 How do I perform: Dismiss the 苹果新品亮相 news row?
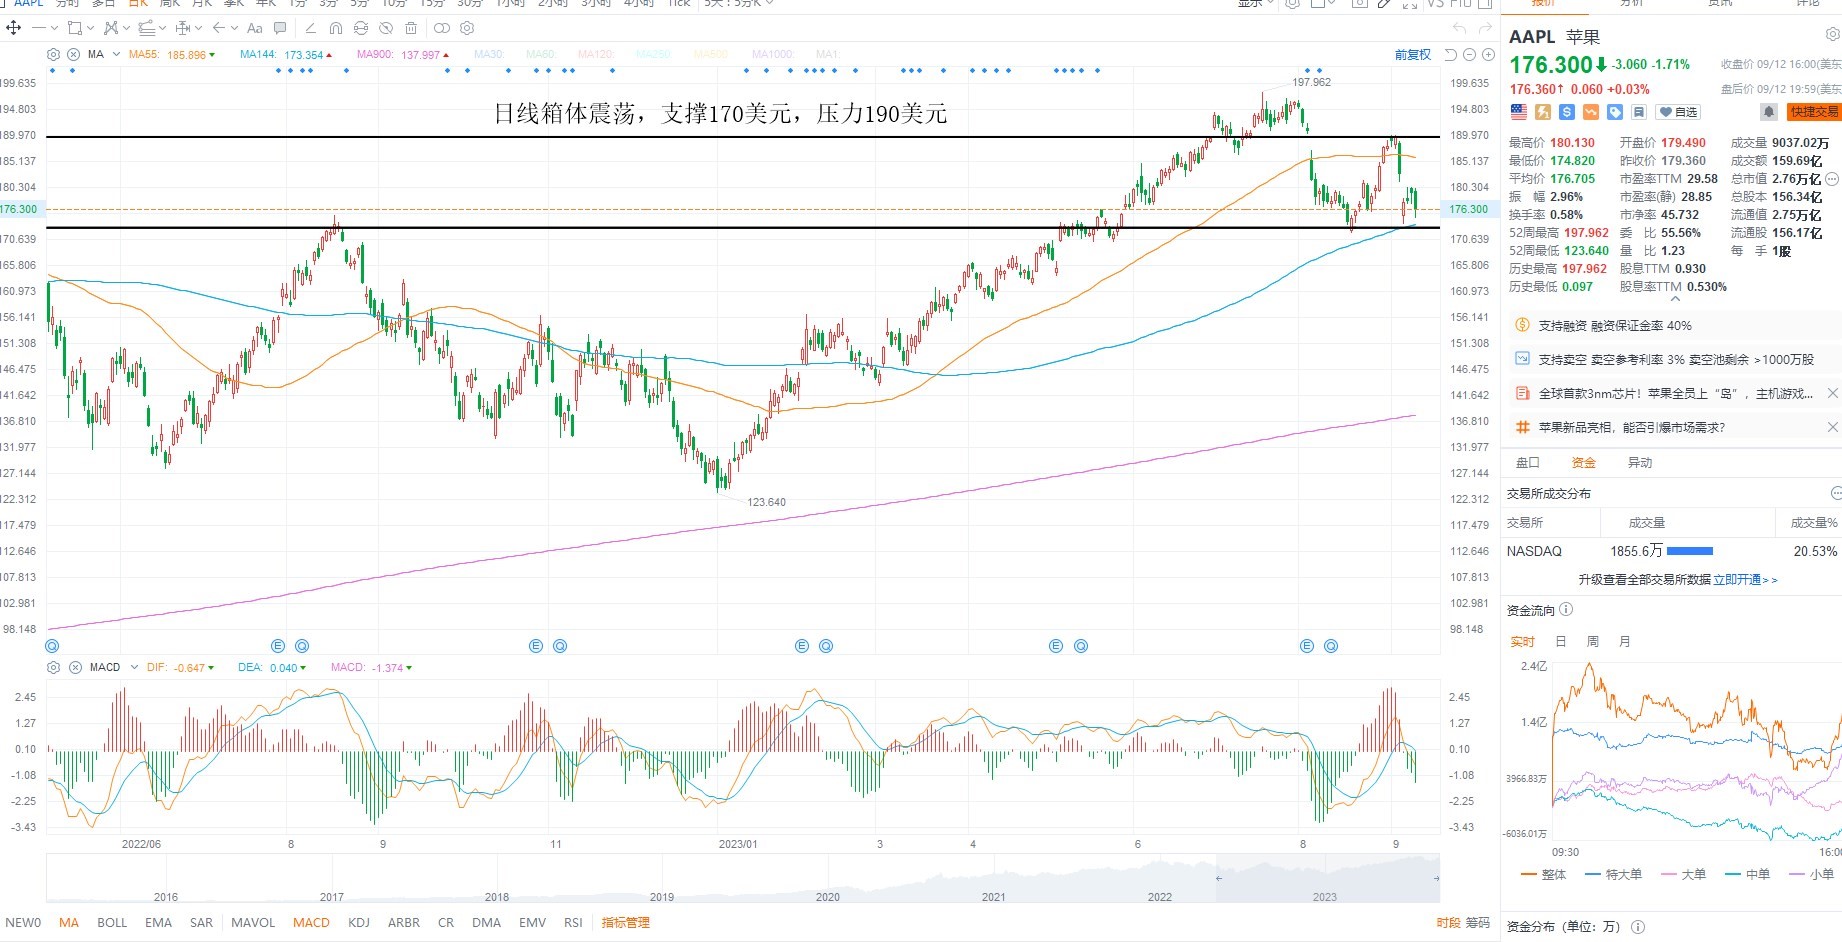coord(1832,427)
